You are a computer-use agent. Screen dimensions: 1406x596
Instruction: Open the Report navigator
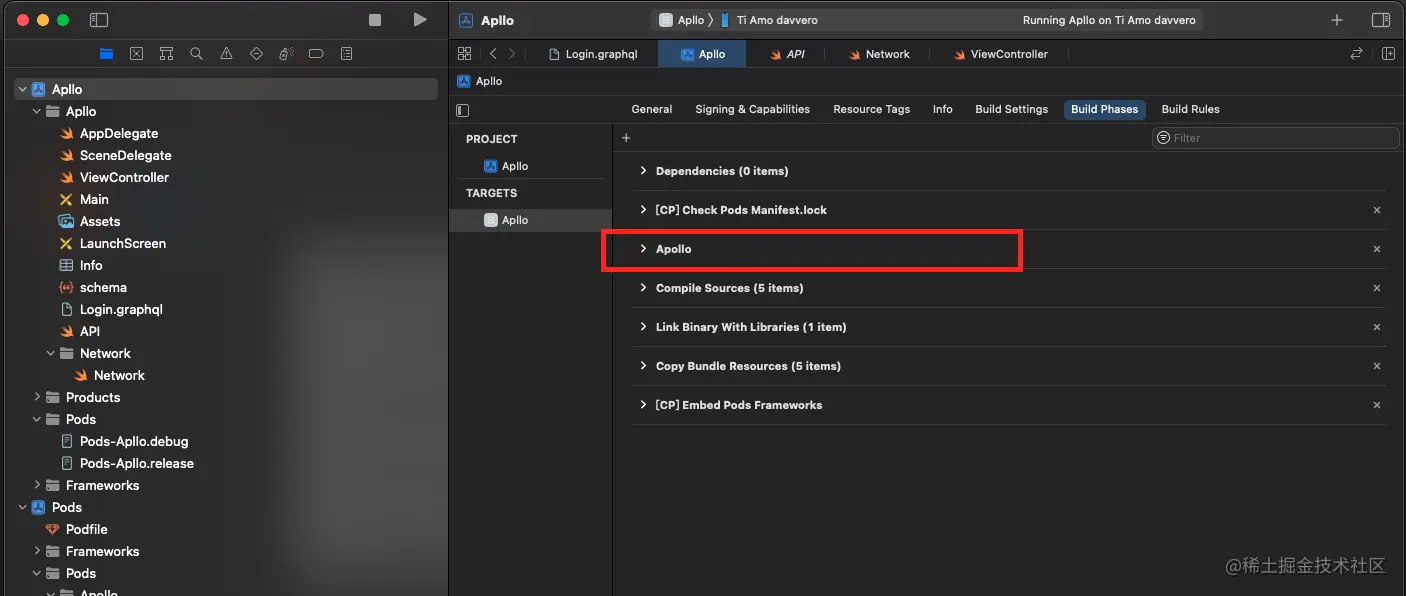point(346,54)
